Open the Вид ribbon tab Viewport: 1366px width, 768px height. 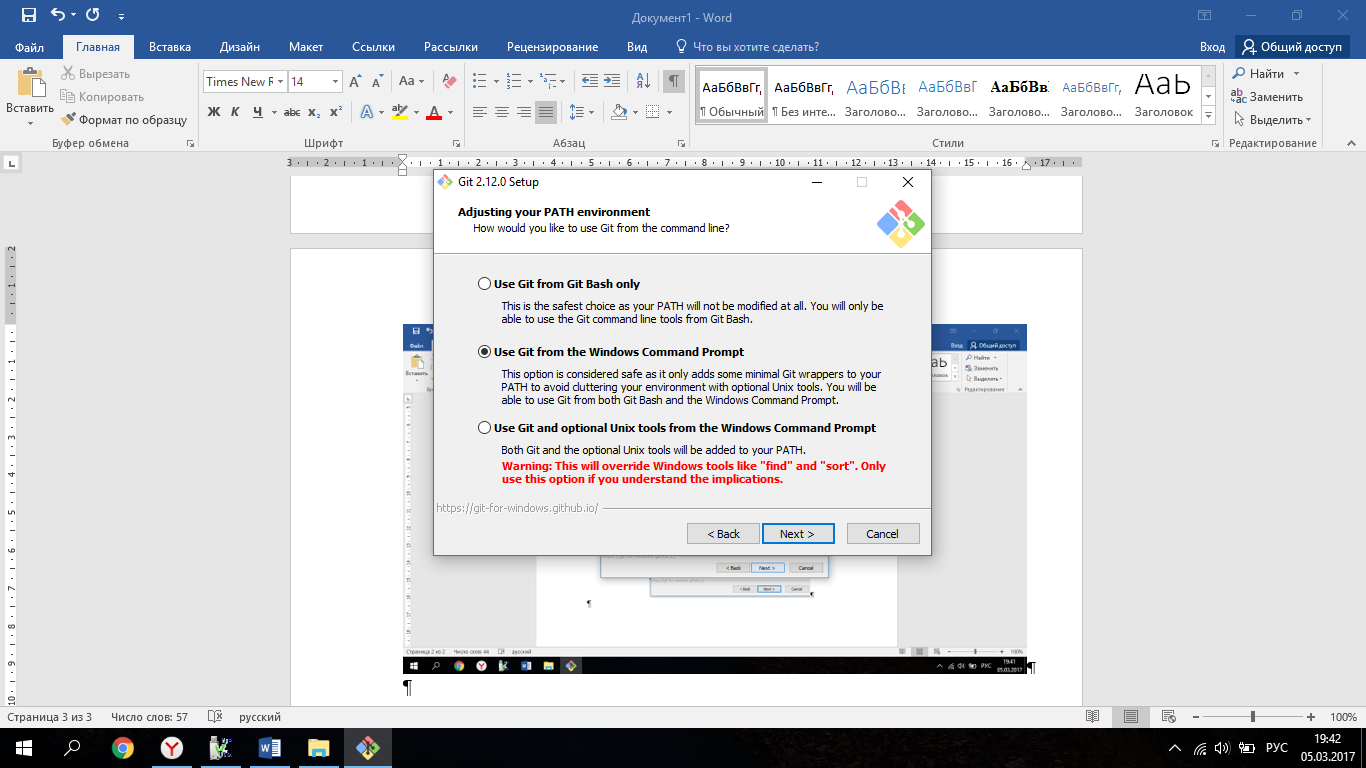click(637, 47)
